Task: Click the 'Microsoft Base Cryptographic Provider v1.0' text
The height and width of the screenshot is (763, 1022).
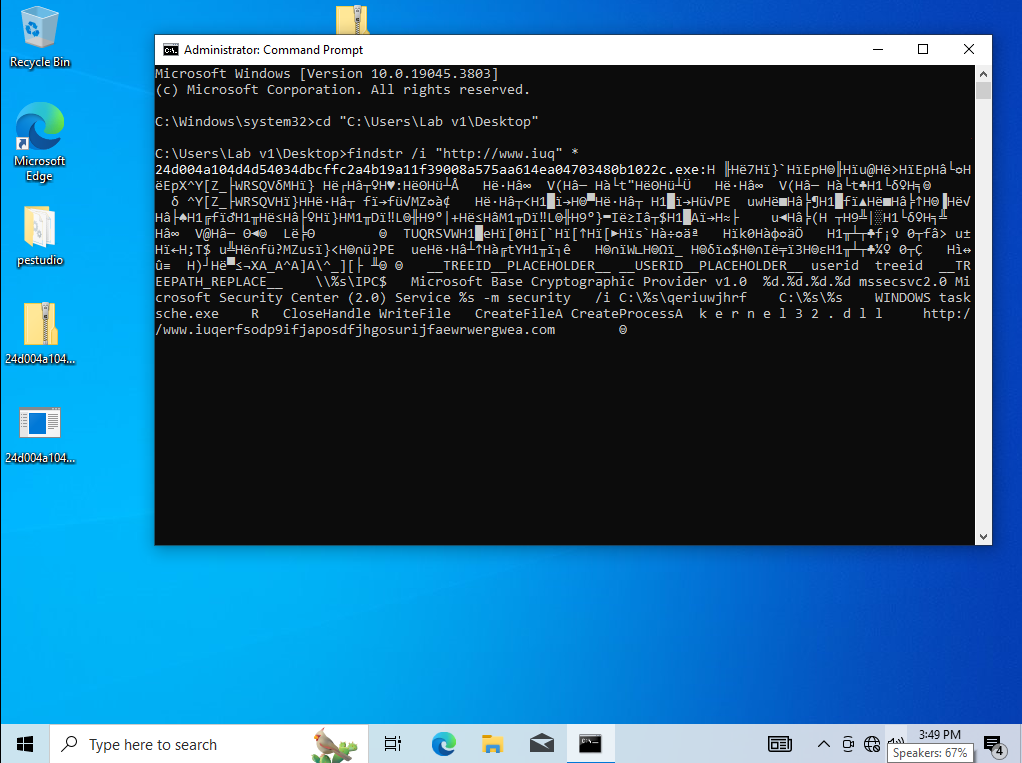Action: click(x=579, y=281)
